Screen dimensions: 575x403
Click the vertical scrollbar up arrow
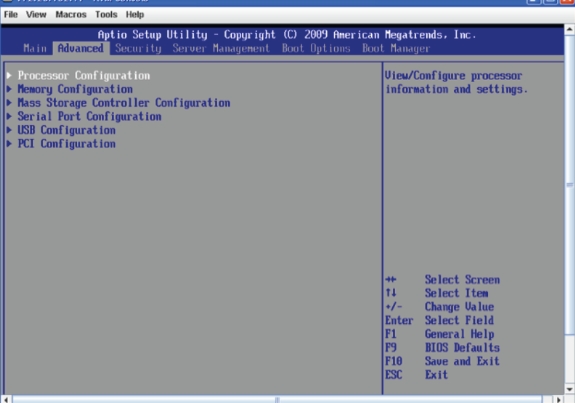tap(569, 29)
